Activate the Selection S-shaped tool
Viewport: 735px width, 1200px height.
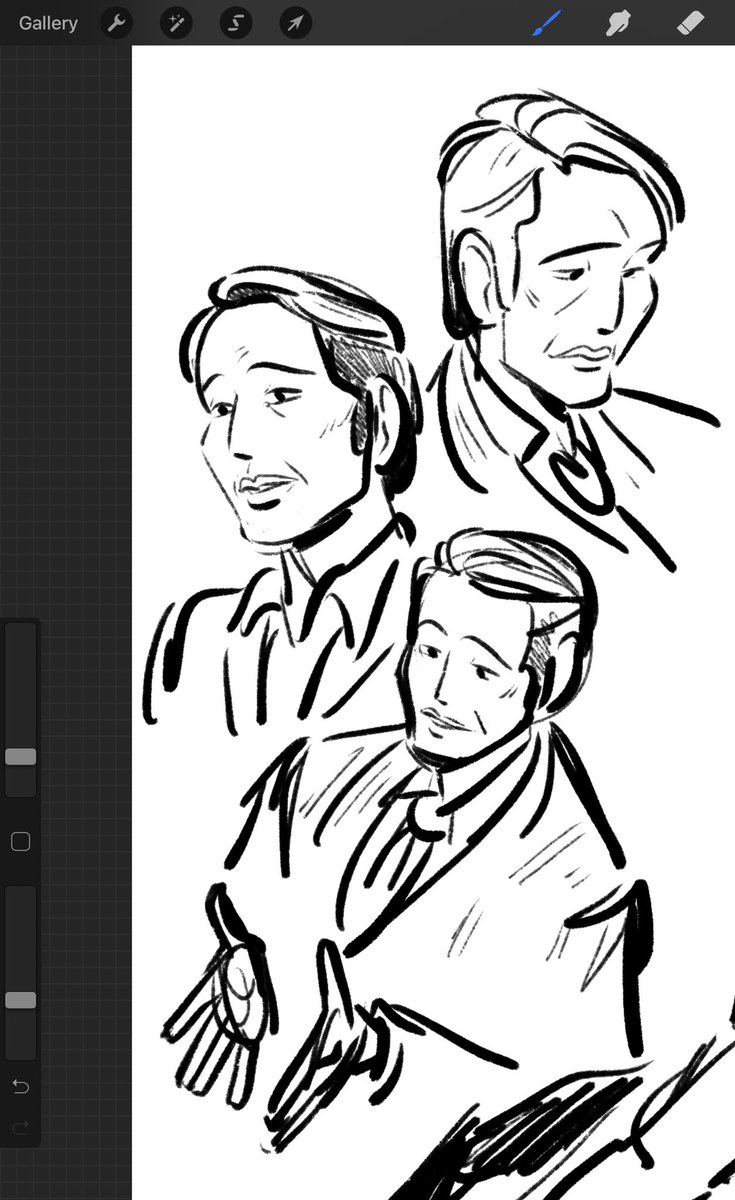pos(236,23)
